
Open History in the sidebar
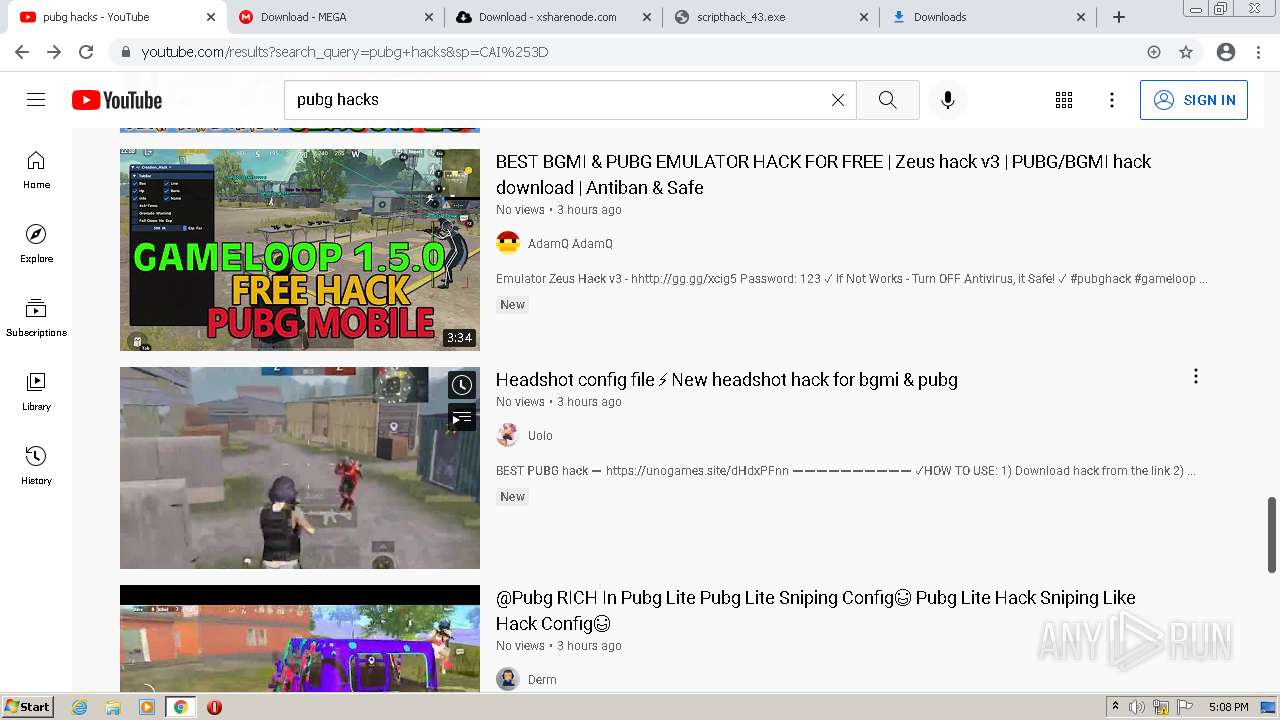[36, 466]
